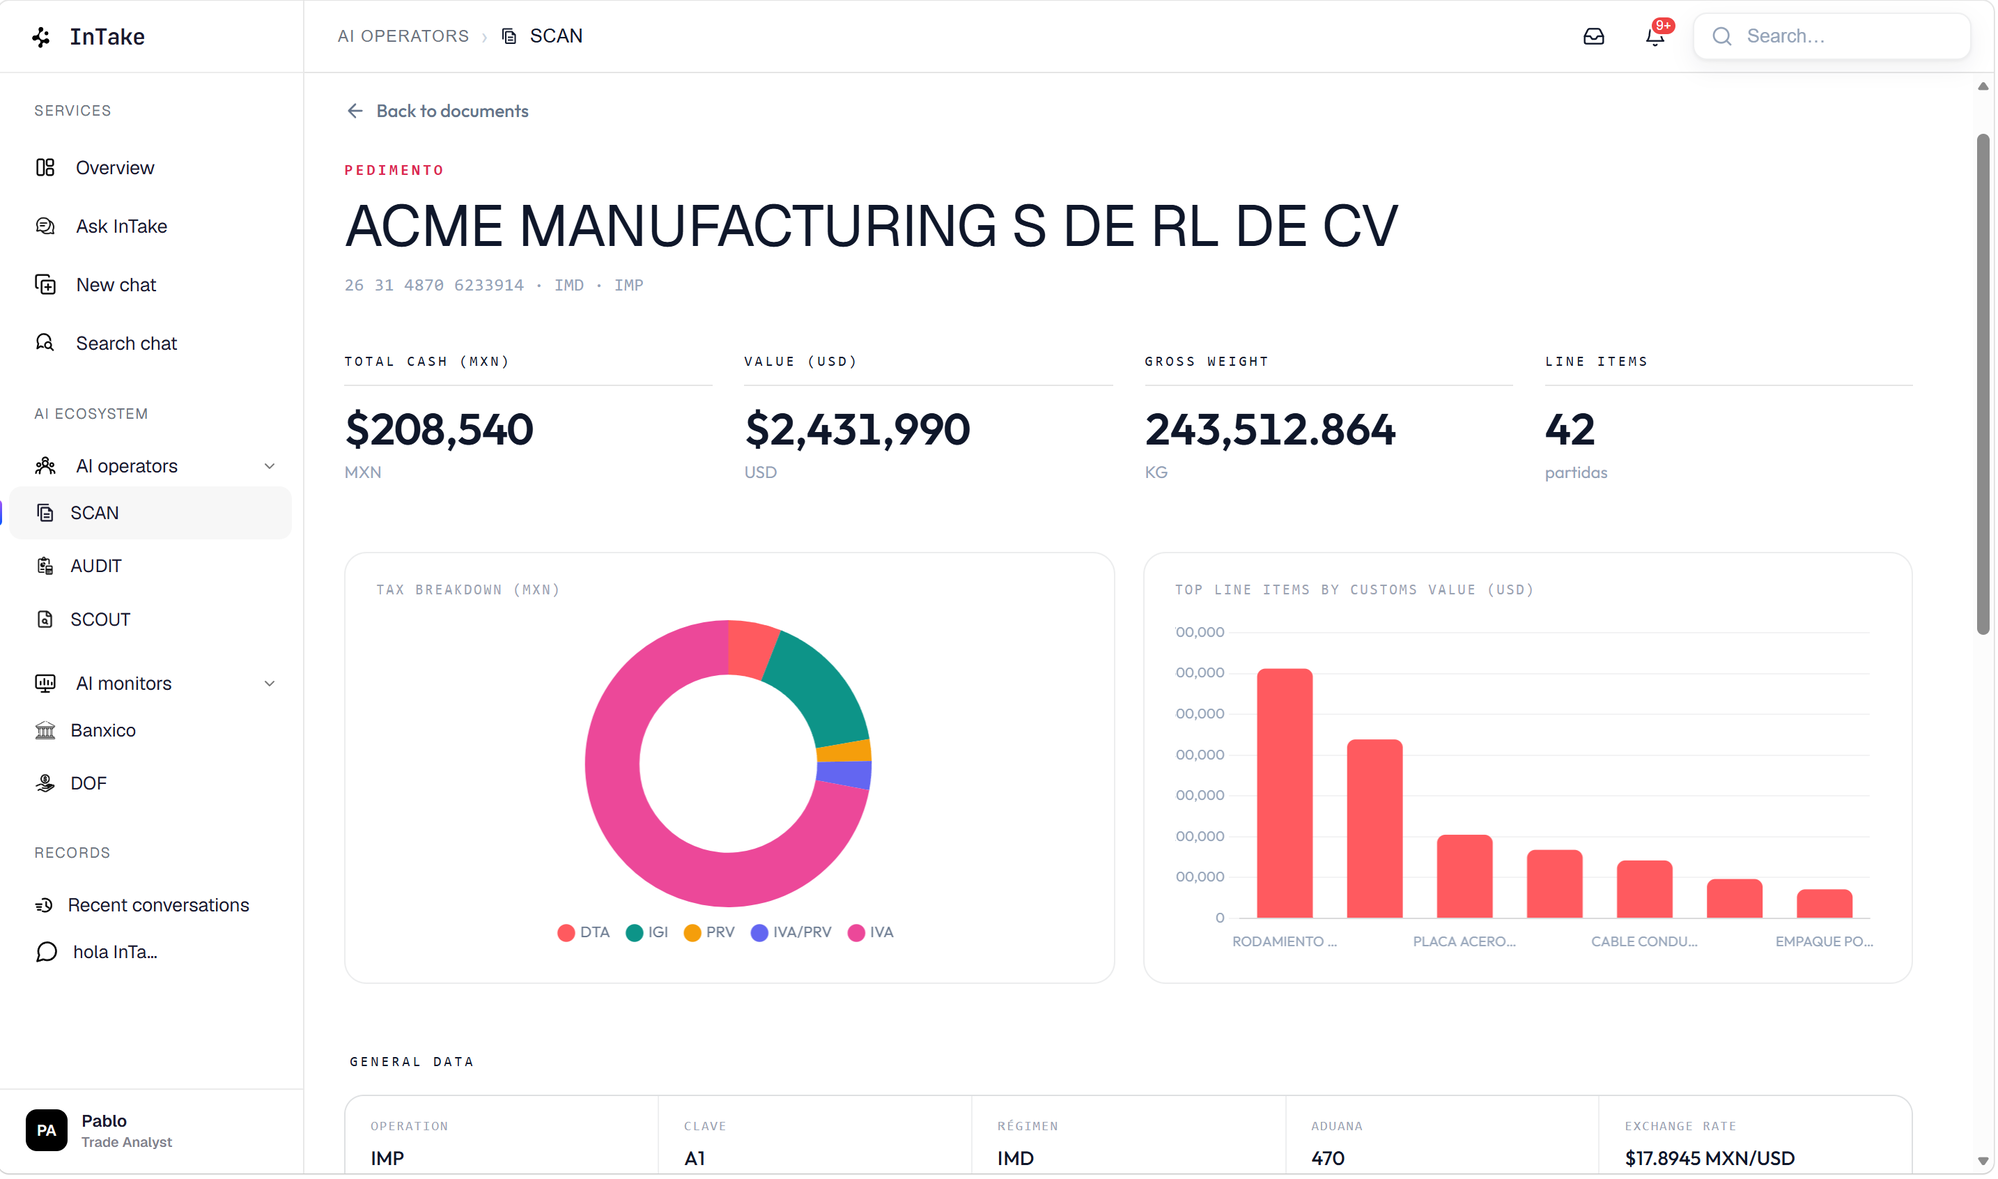Click the InTake logo icon
Viewport: 1998px width, 1179px height.
[x=41, y=37]
